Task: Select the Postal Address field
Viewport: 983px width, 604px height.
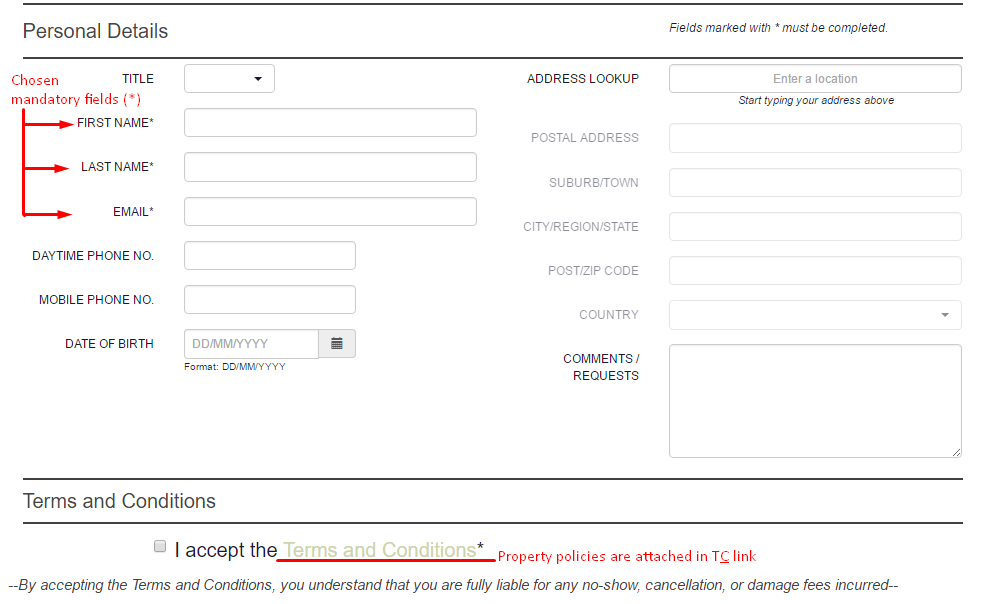Action: [815, 138]
